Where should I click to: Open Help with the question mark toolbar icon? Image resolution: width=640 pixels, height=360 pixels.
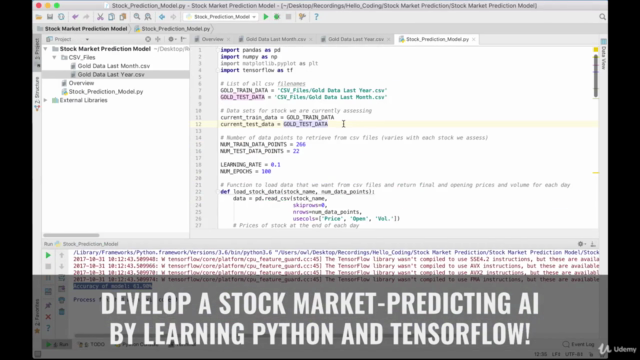(316, 17)
